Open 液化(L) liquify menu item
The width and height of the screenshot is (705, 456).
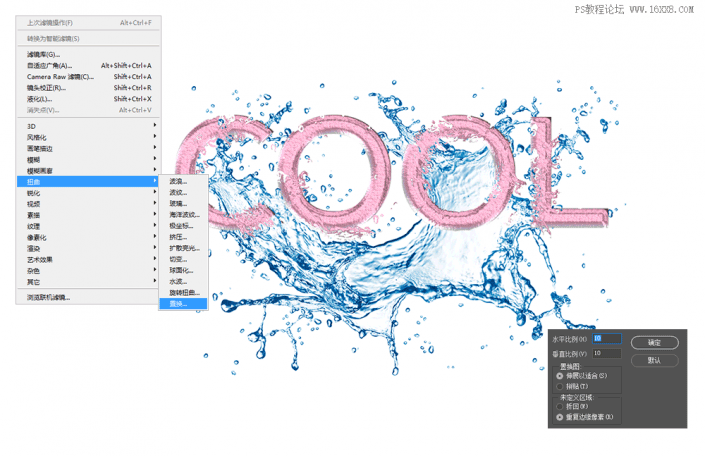click(x=89, y=99)
